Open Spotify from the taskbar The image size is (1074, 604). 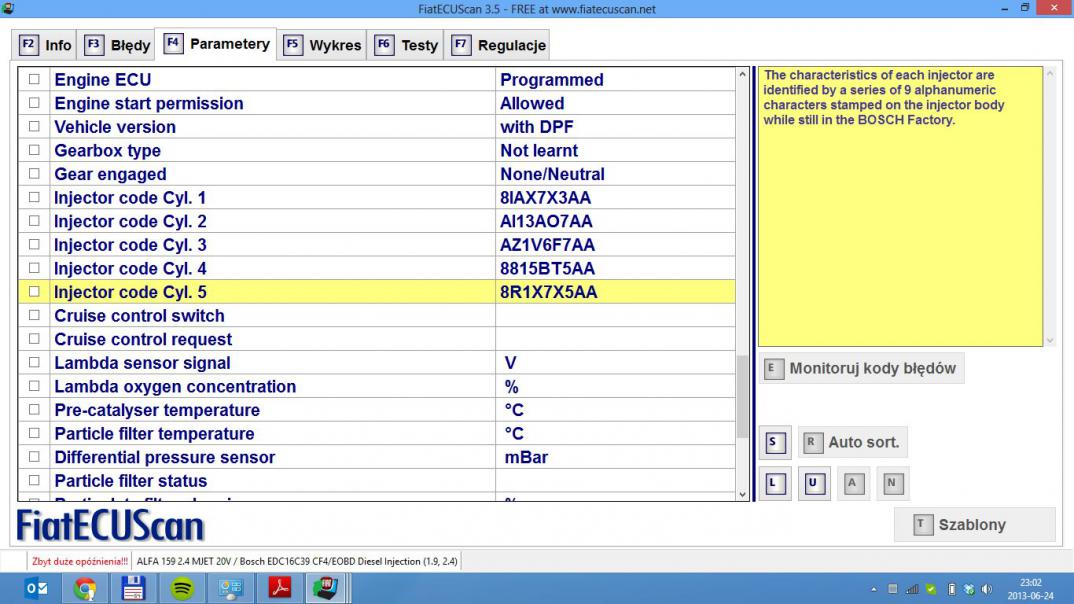click(182, 588)
